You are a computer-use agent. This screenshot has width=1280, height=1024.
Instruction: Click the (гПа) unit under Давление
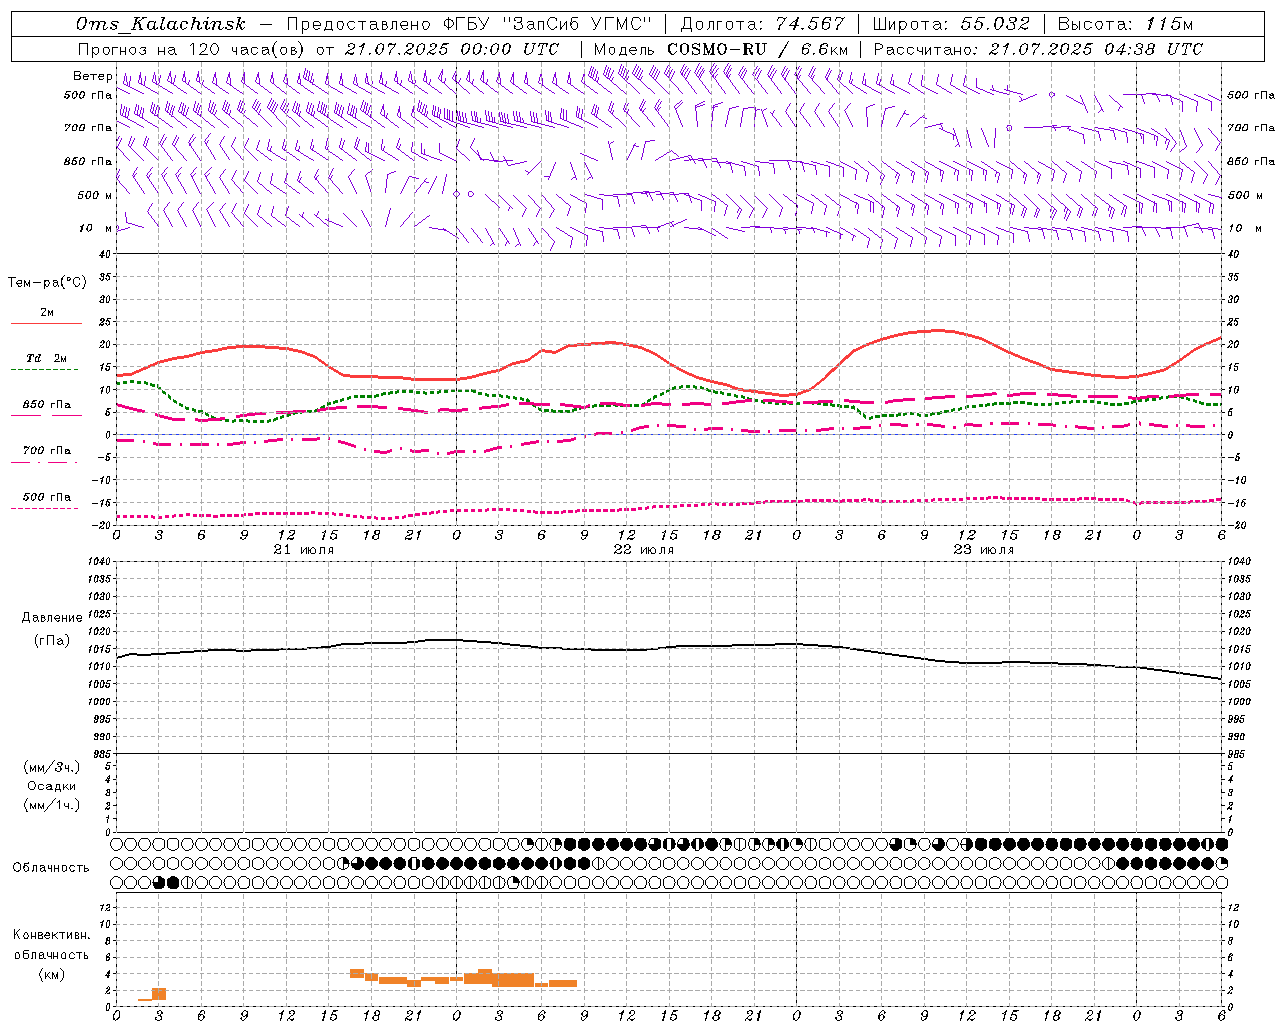(x=52, y=641)
